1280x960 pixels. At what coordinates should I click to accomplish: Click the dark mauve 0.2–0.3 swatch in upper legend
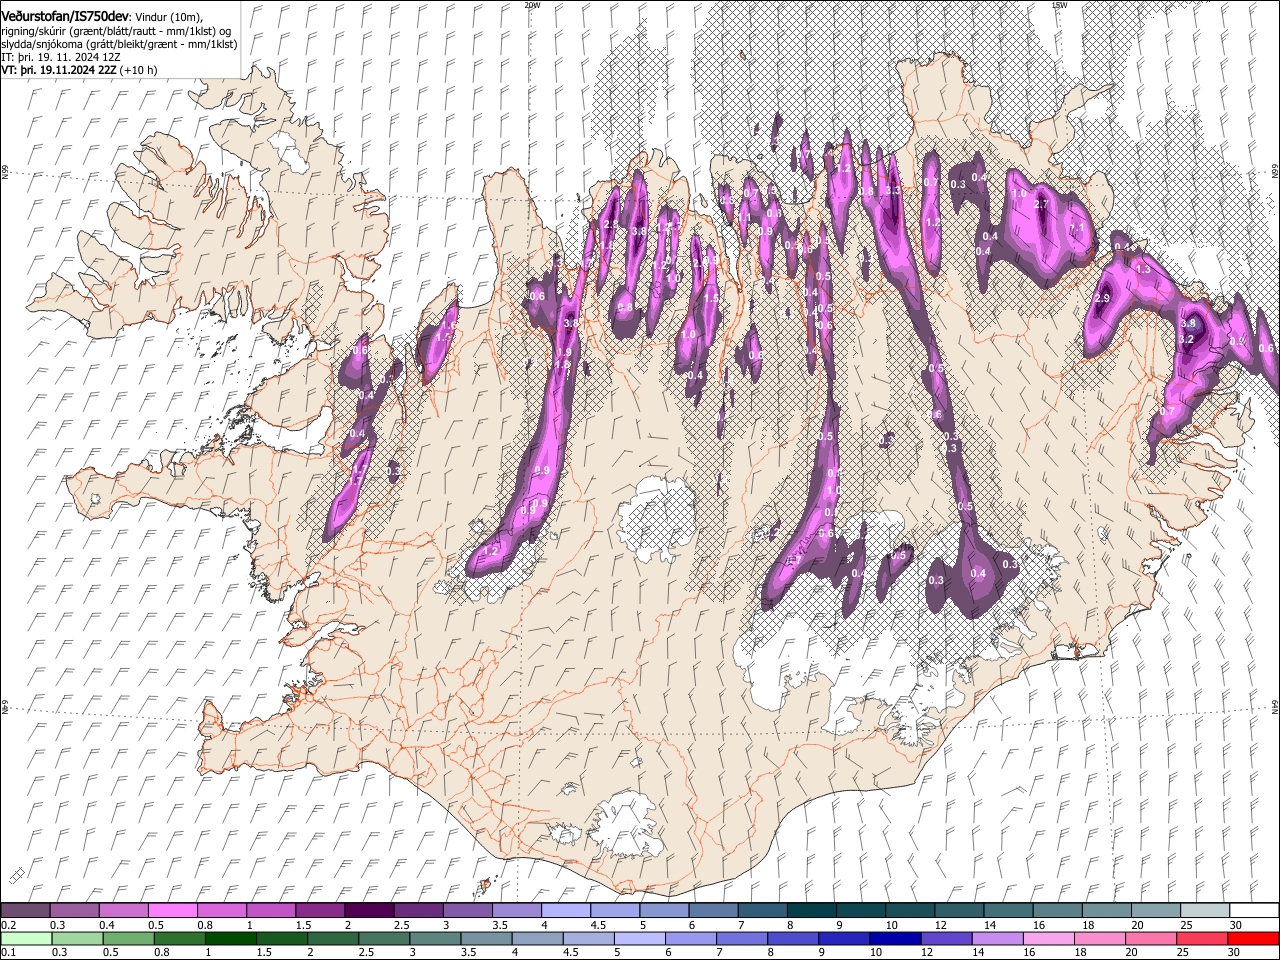(25, 911)
